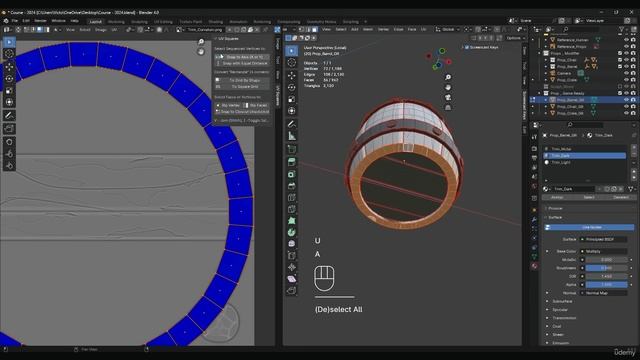
Task: Select the Move tool in 3D viewport toolbar
Action: 291,76
